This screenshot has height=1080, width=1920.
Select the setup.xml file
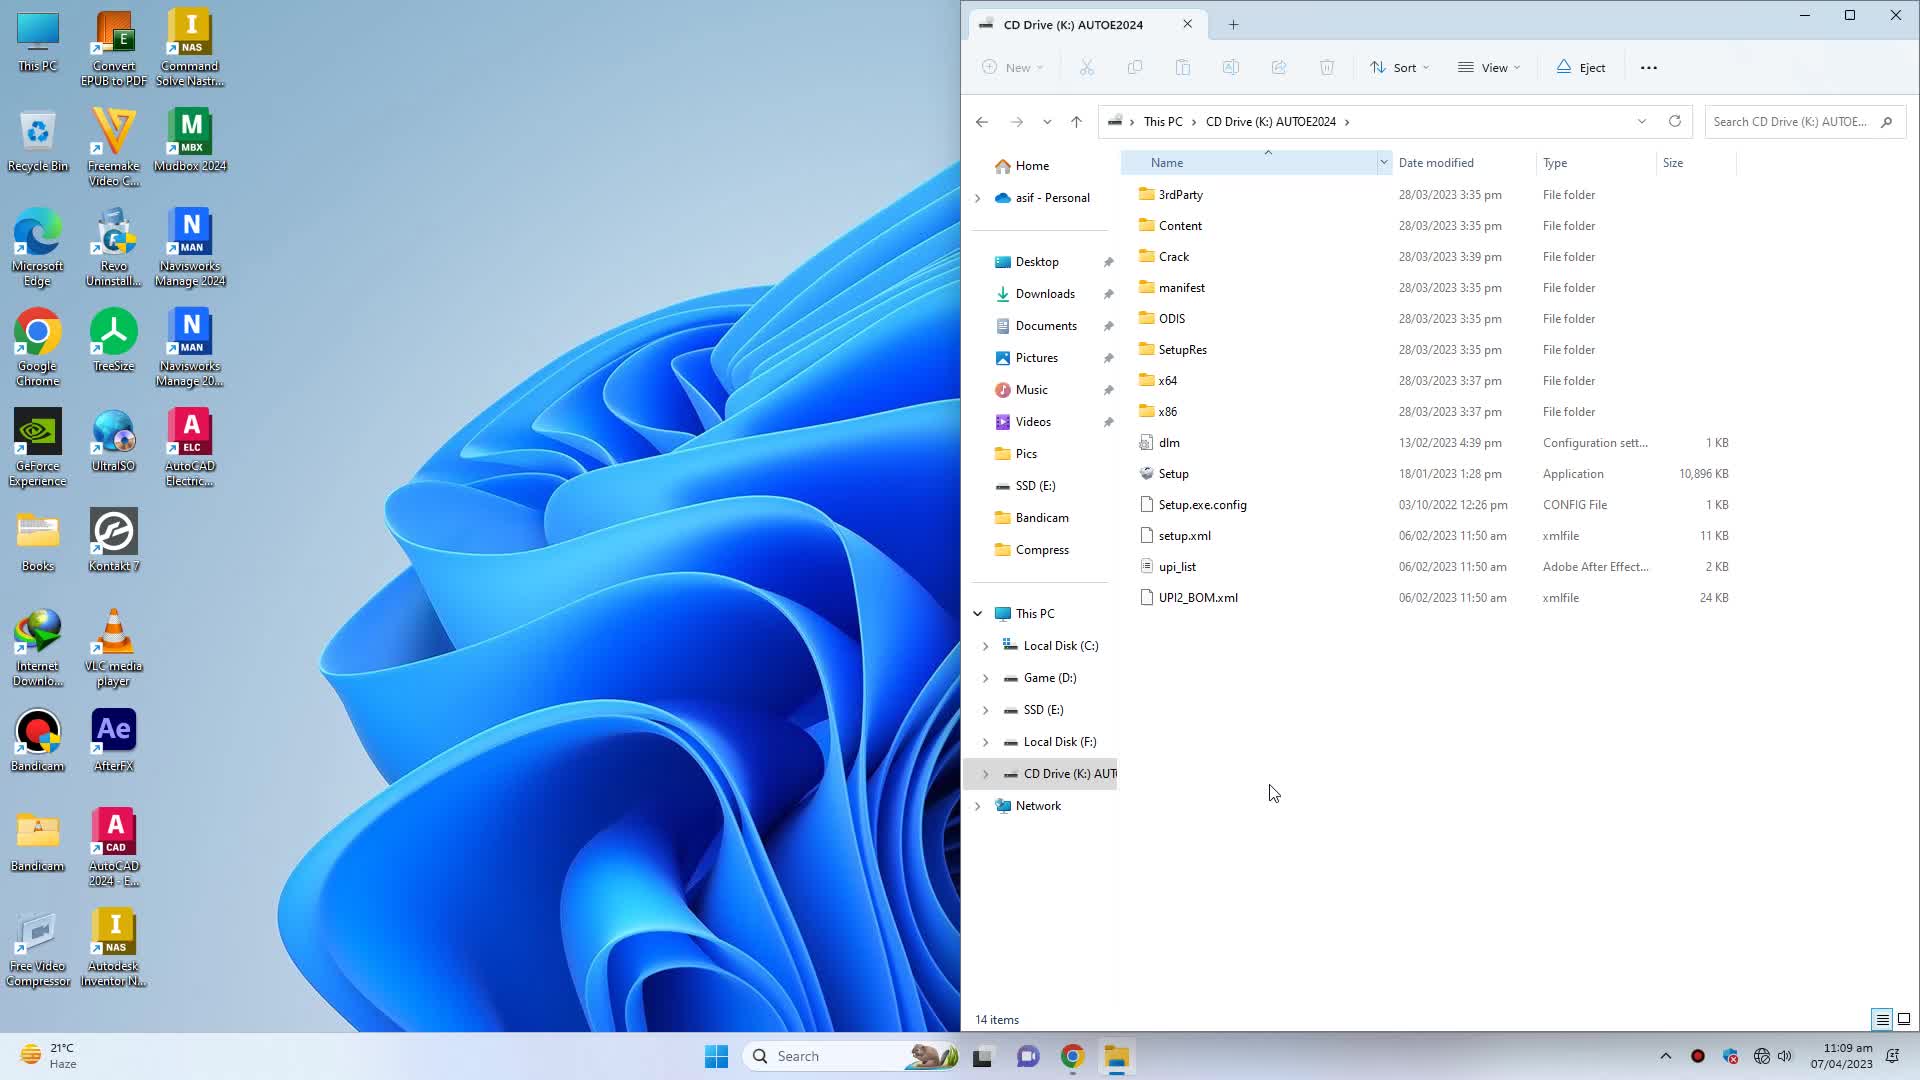point(1184,536)
